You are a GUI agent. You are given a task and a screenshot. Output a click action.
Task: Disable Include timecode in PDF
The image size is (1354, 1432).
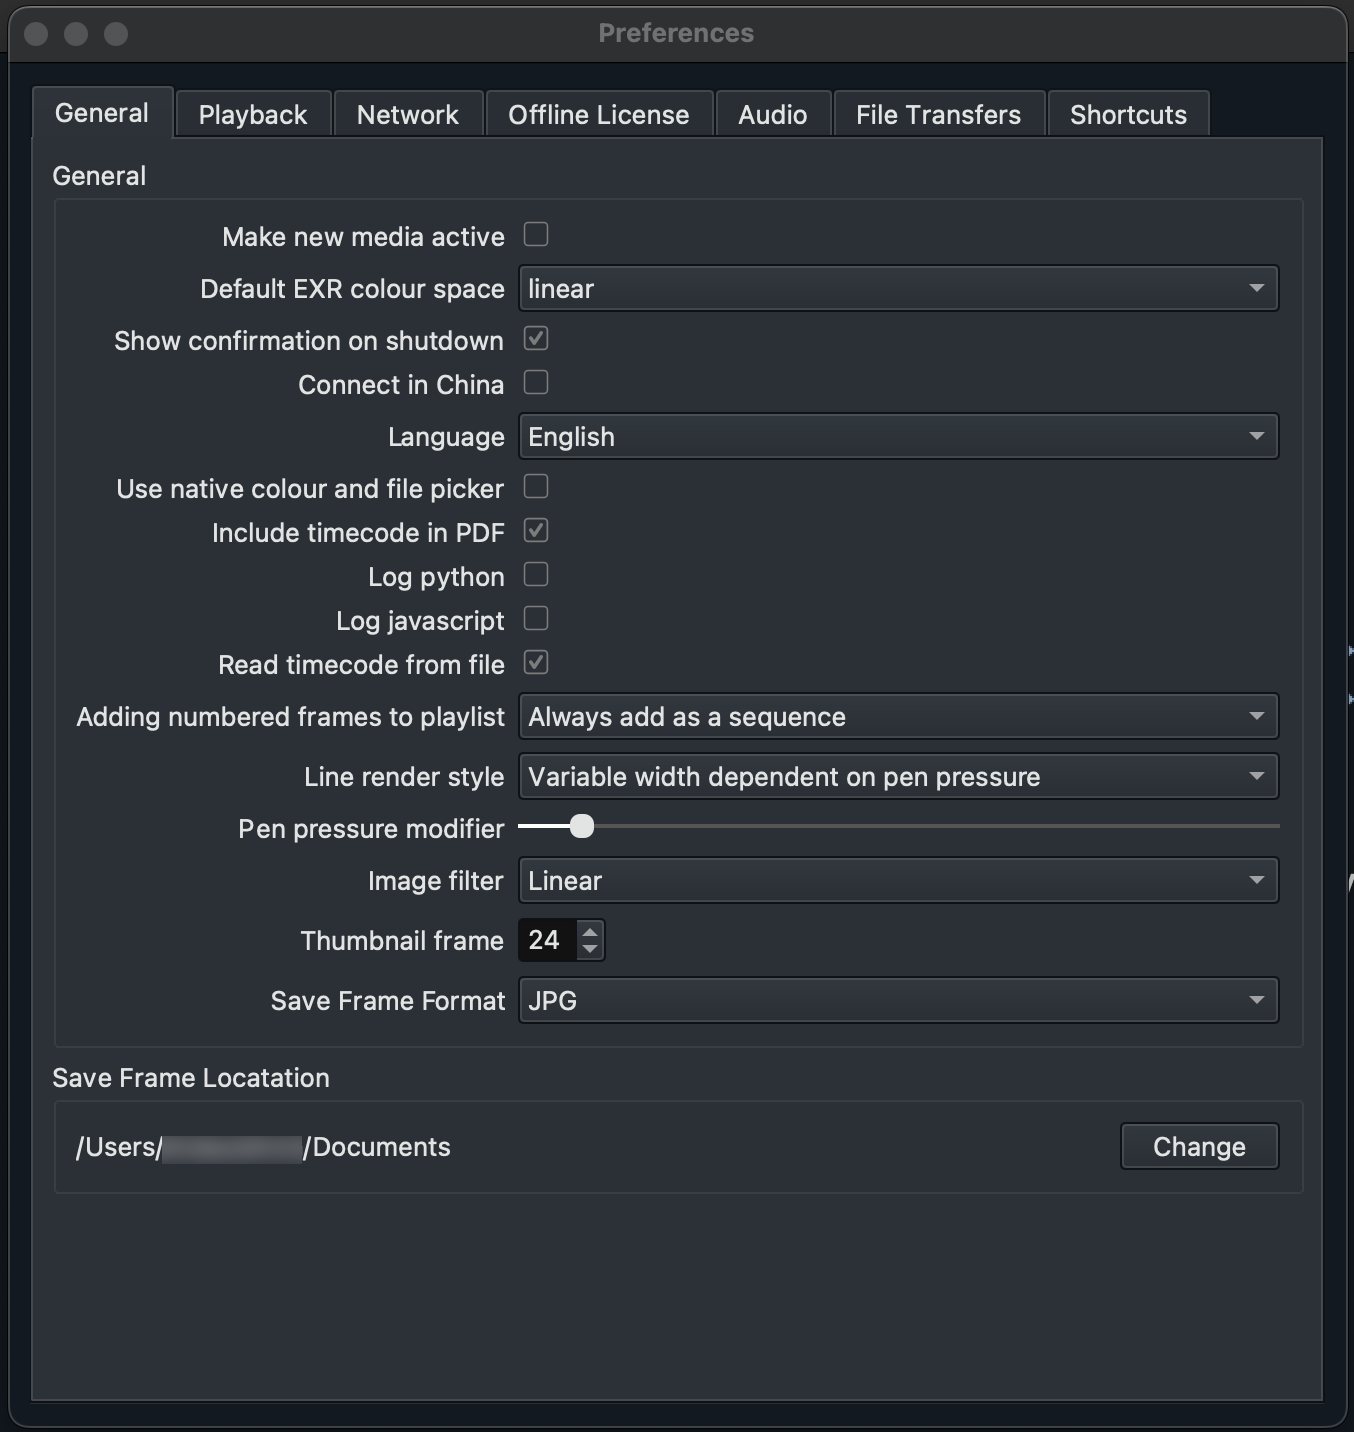click(536, 531)
